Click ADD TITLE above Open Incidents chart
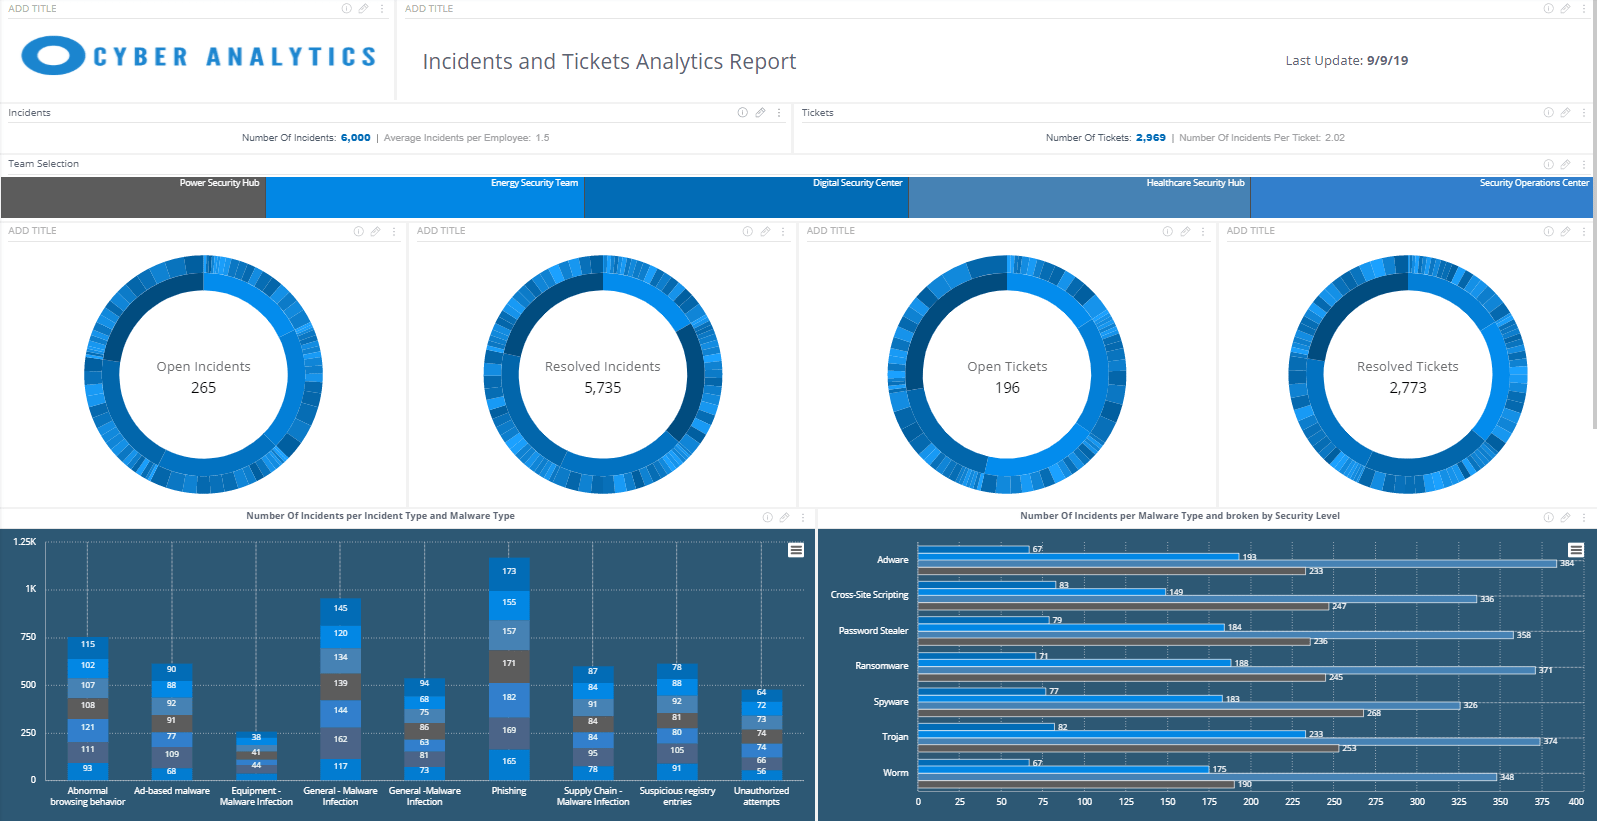 pyautogui.click(x=33, y=231)
